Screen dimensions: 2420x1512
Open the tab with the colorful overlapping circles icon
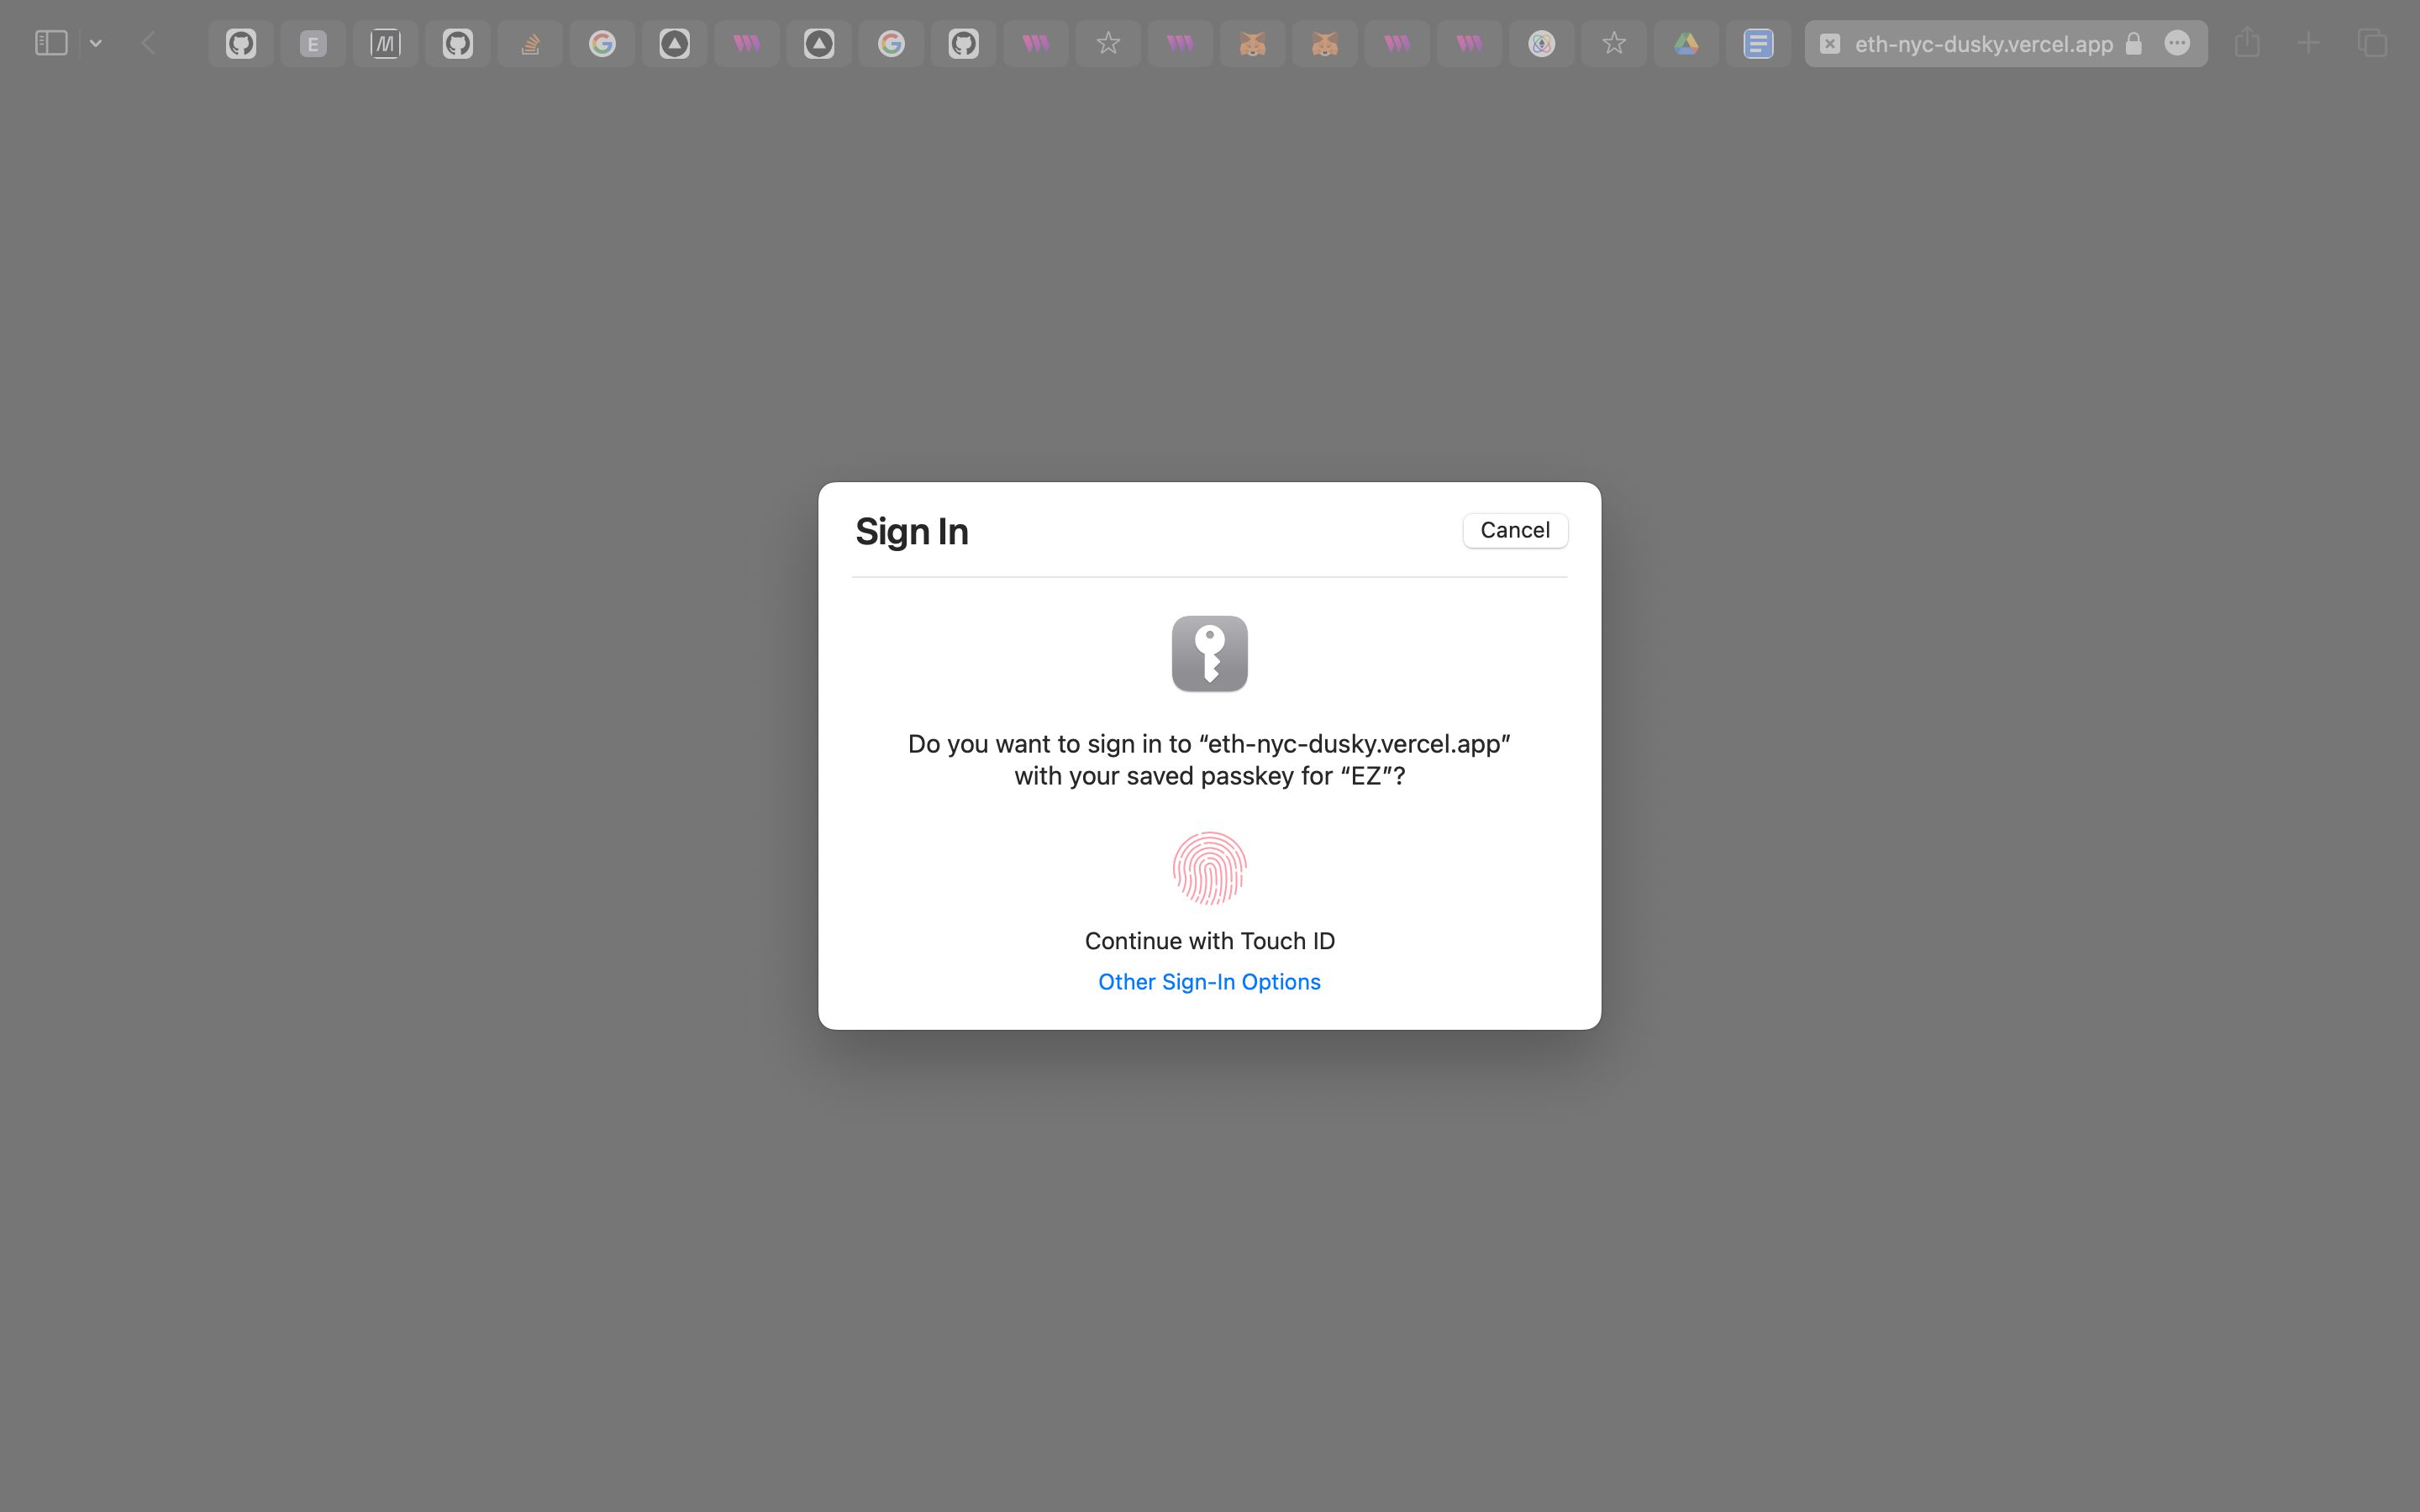pyautogui.click(x=1541, y=43)
